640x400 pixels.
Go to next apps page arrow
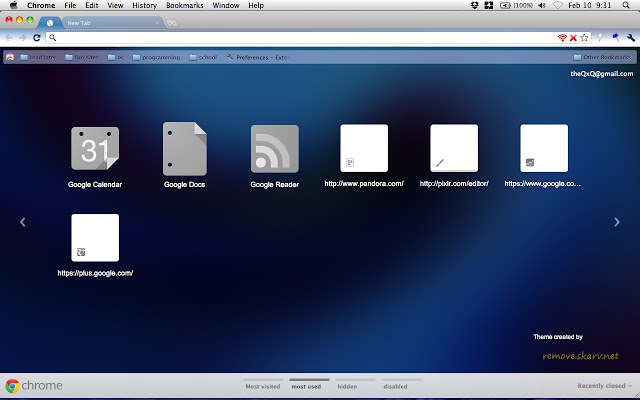point(617,222)
